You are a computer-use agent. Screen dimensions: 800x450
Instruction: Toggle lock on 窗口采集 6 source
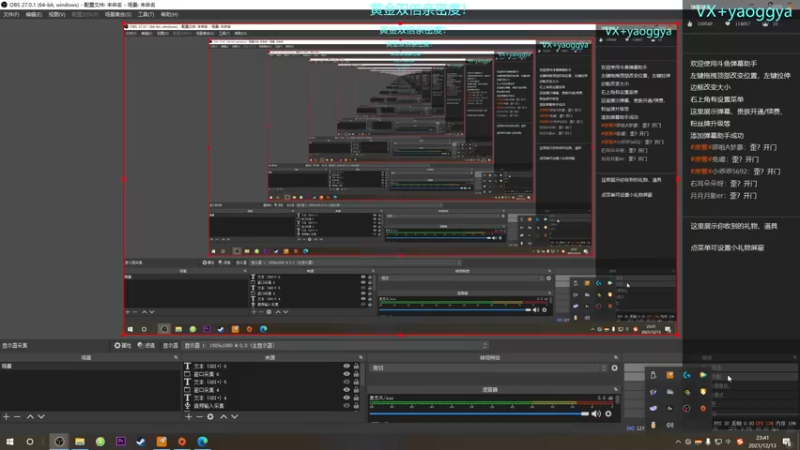(356, 374)
